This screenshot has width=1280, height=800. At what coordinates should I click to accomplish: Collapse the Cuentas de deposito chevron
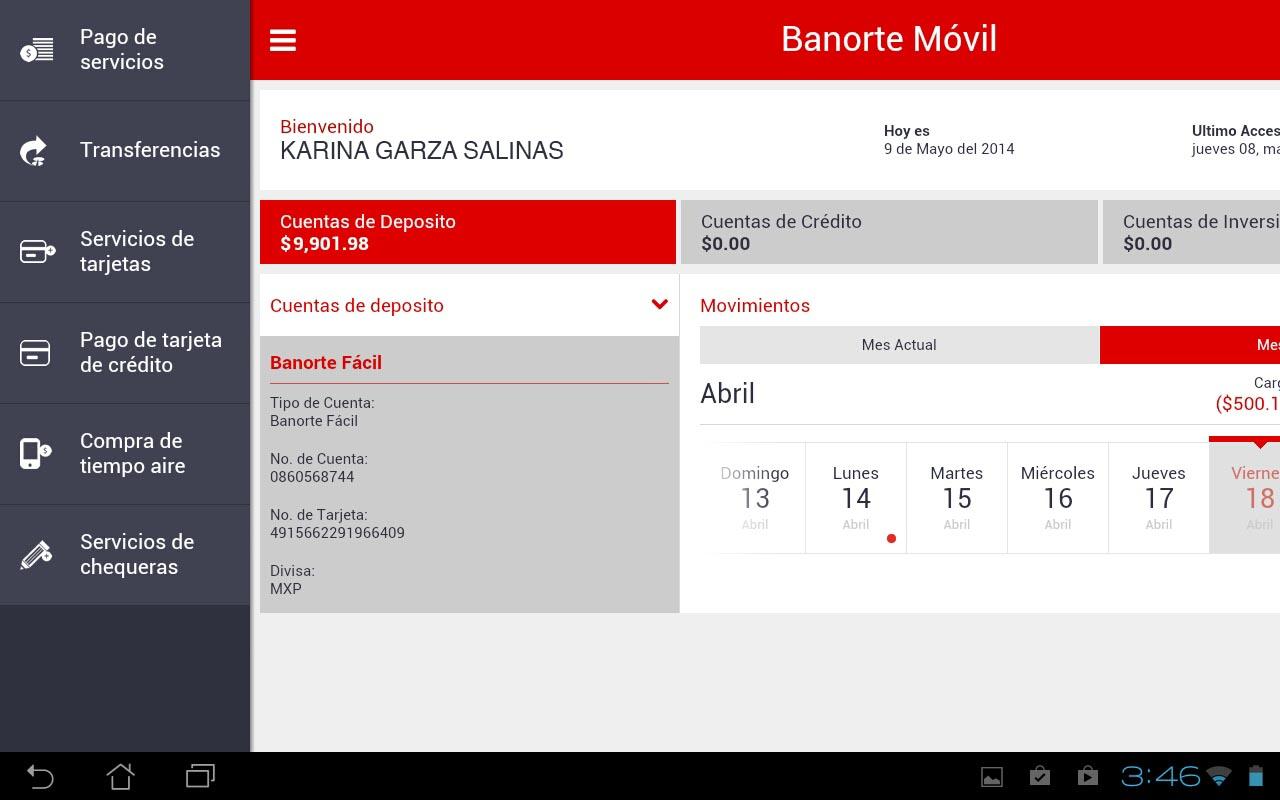click(x=659, y=305)
